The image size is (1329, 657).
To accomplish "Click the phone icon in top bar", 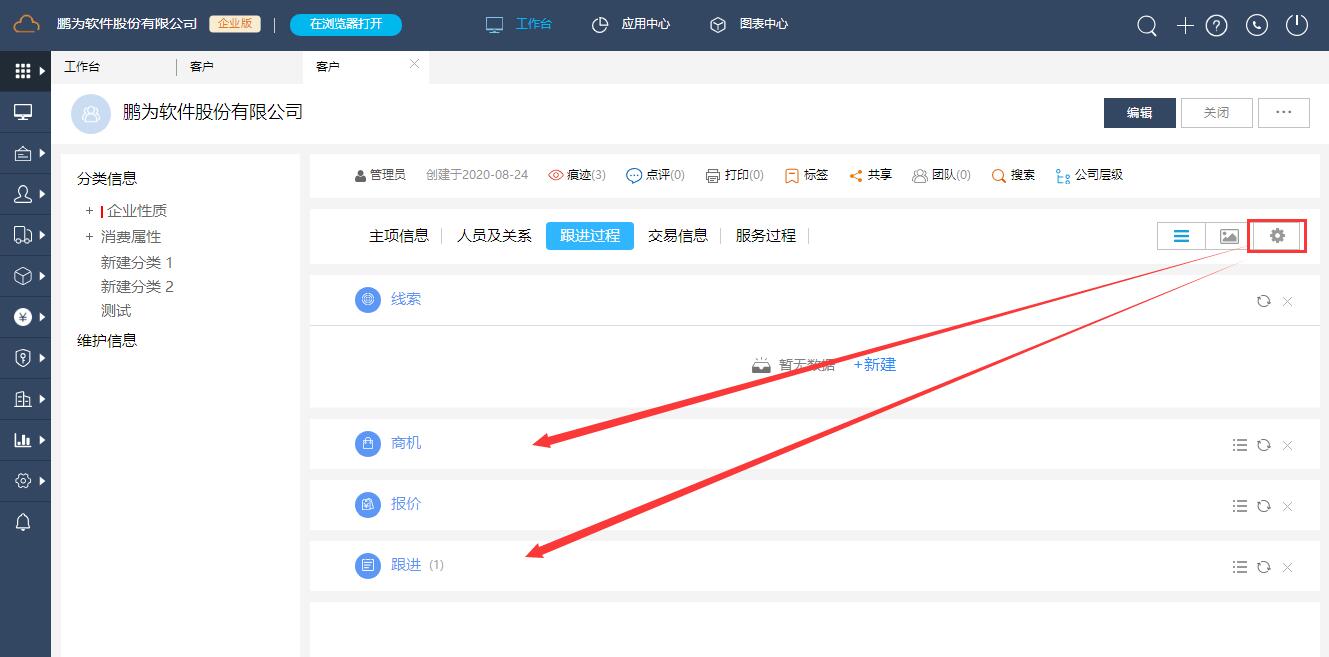I will tap(1257, 26).
